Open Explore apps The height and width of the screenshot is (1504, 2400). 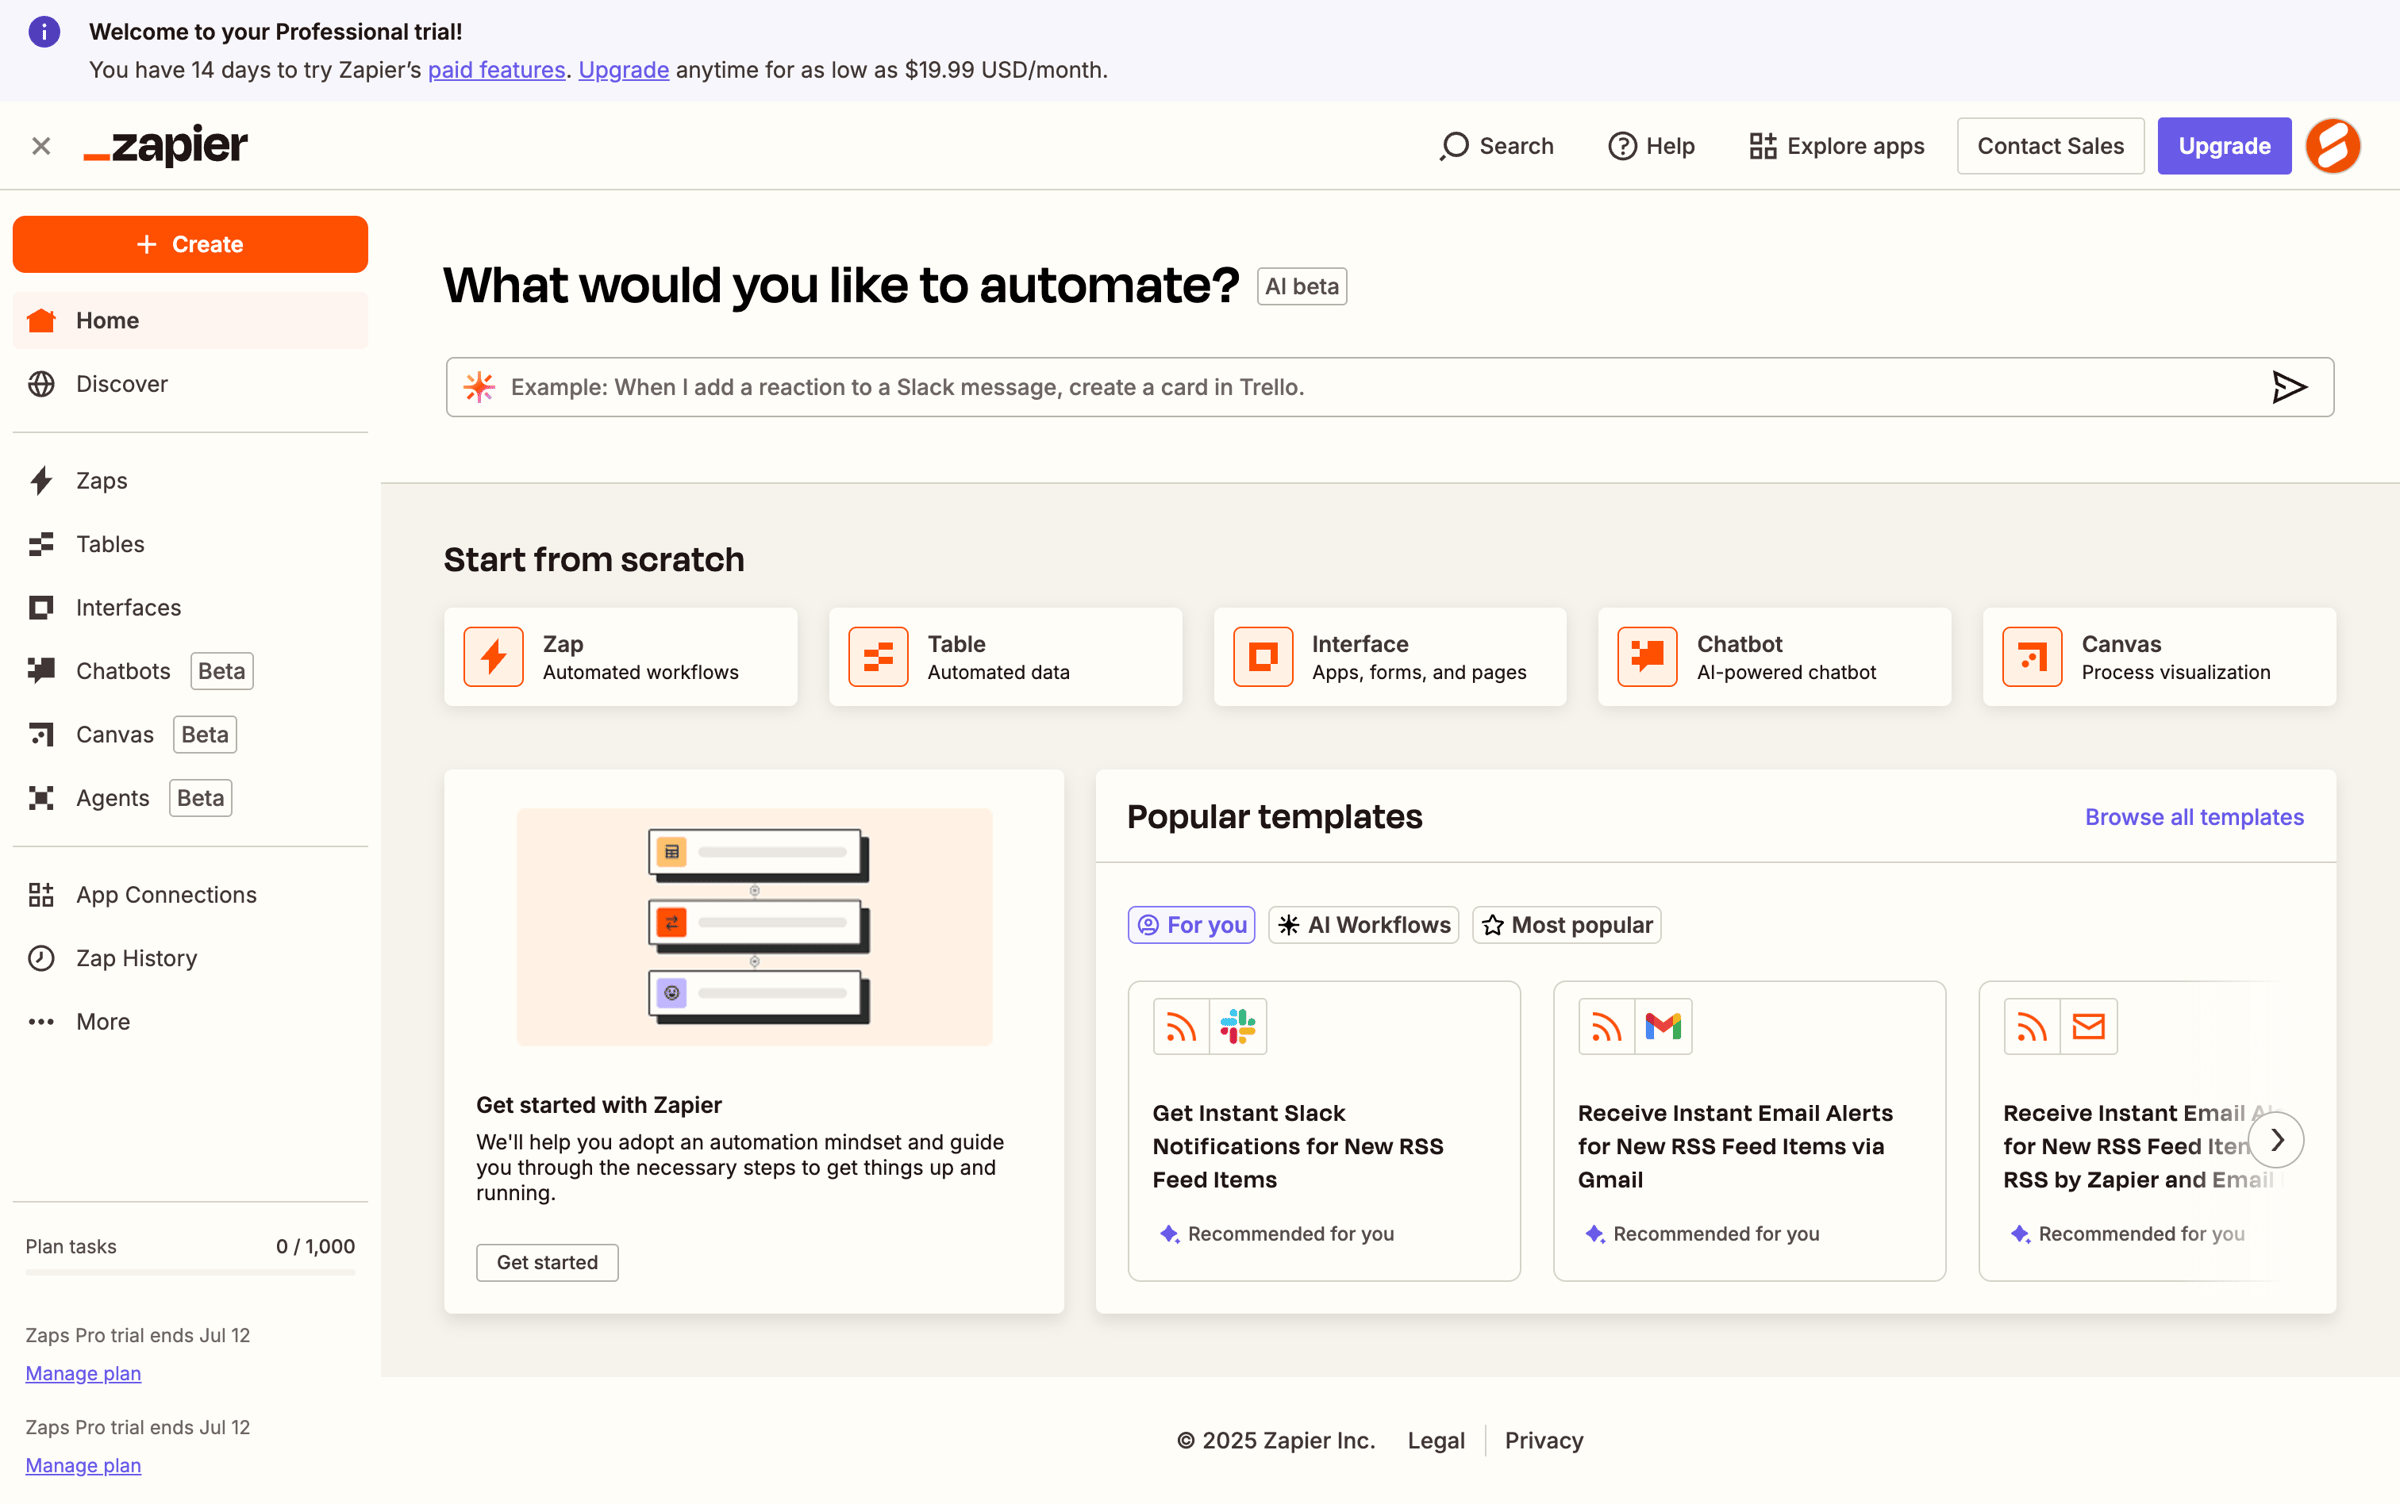[1836, 146]
